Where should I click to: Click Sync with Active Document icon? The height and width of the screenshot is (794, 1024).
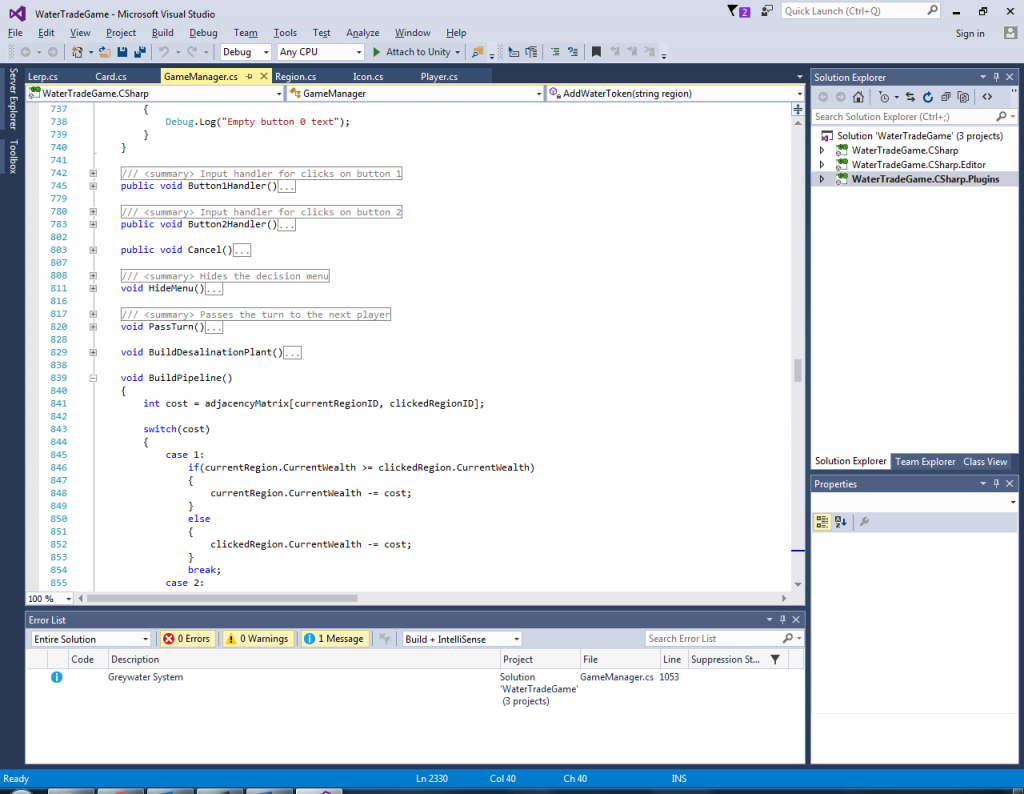(x=910, y=97)
